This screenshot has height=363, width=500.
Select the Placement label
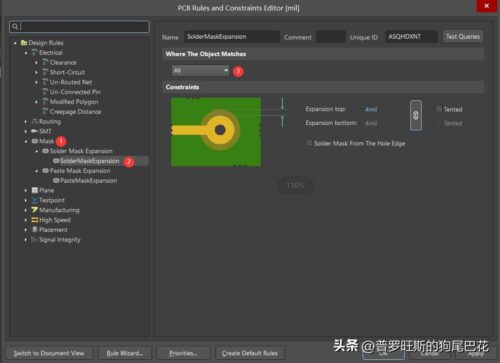[x=53, y=230]
